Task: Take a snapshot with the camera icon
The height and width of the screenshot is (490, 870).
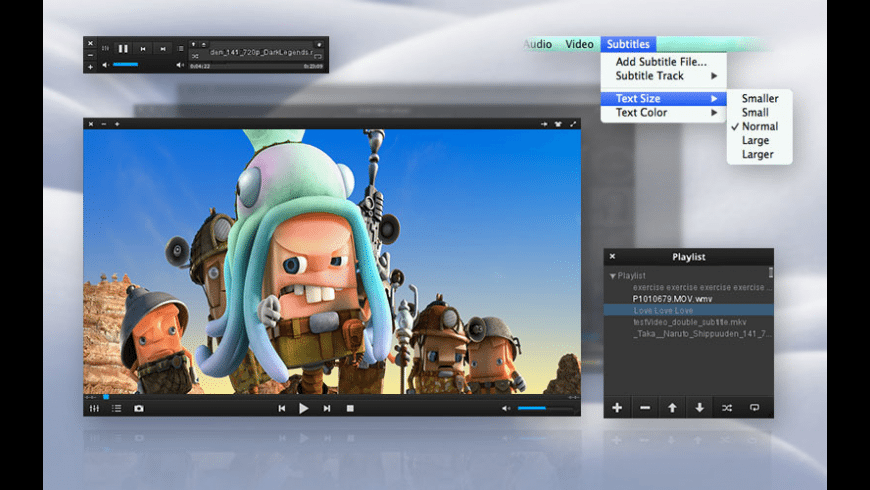Action: [x=139, y=408]
